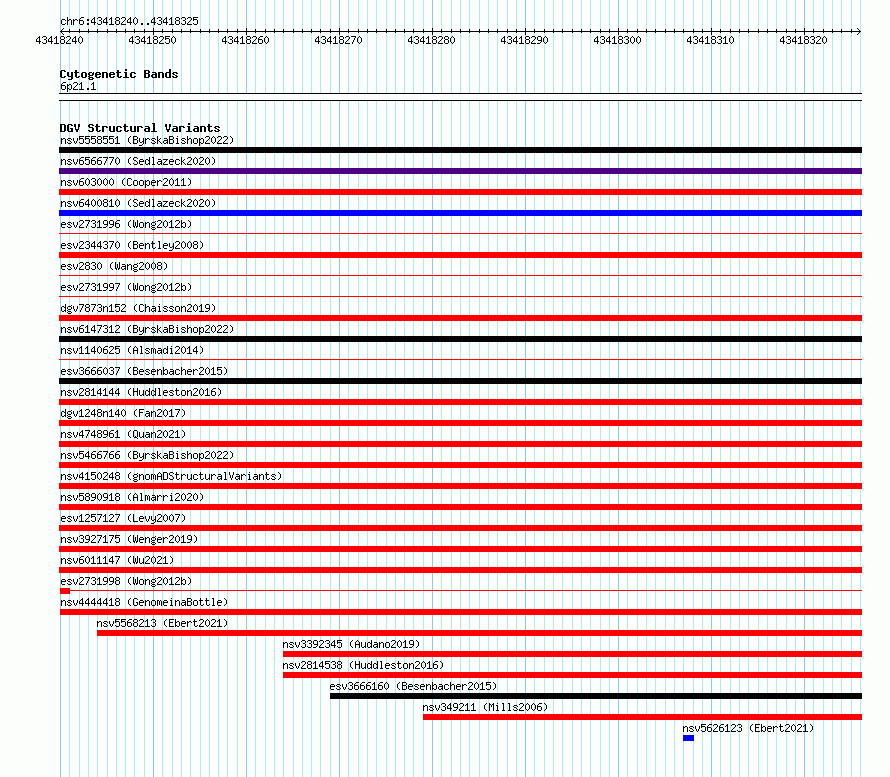
Task: Select nsv6147312 (ByrskaBishop2022) label
Action: [147, 329]
